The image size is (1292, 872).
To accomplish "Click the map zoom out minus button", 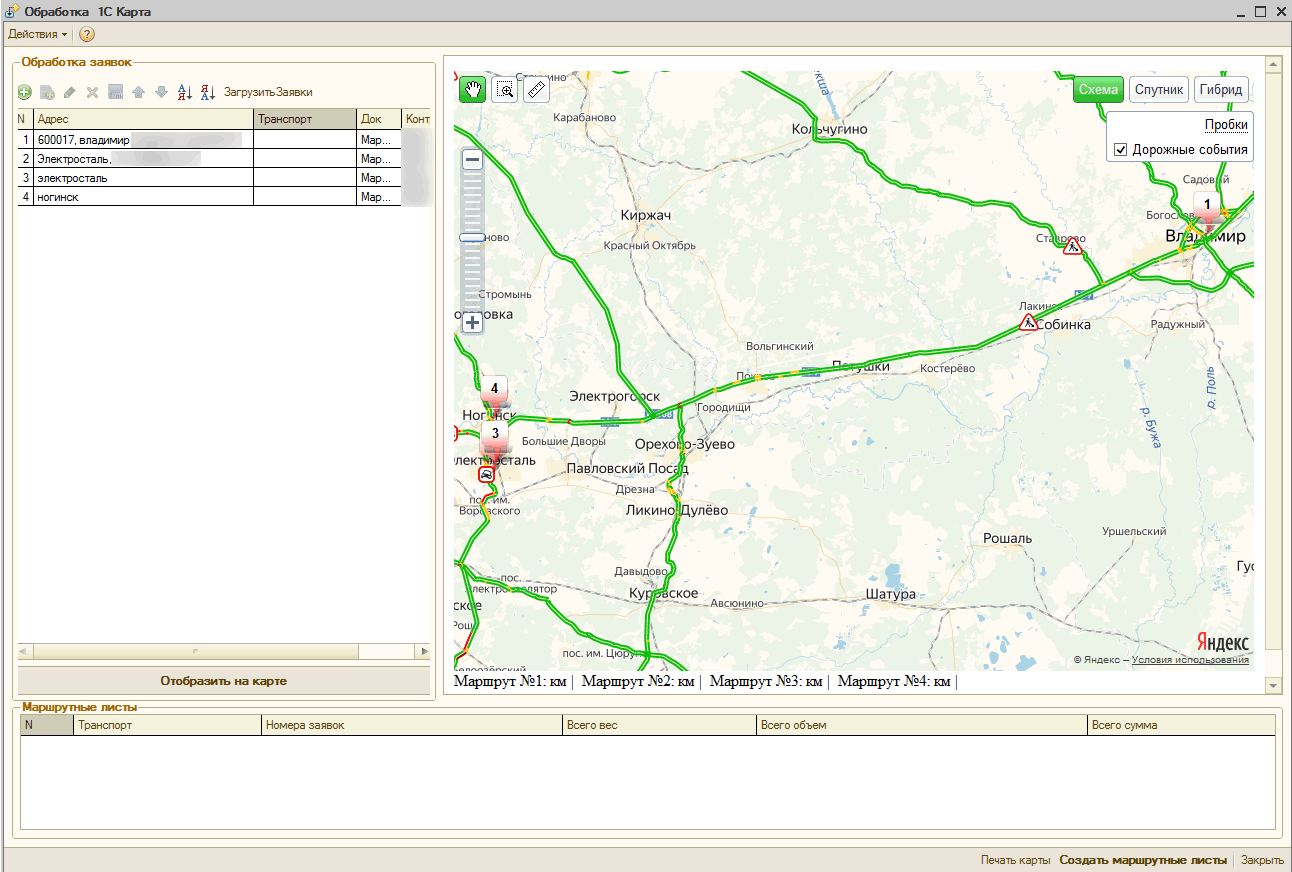I will tap(473, 159).
